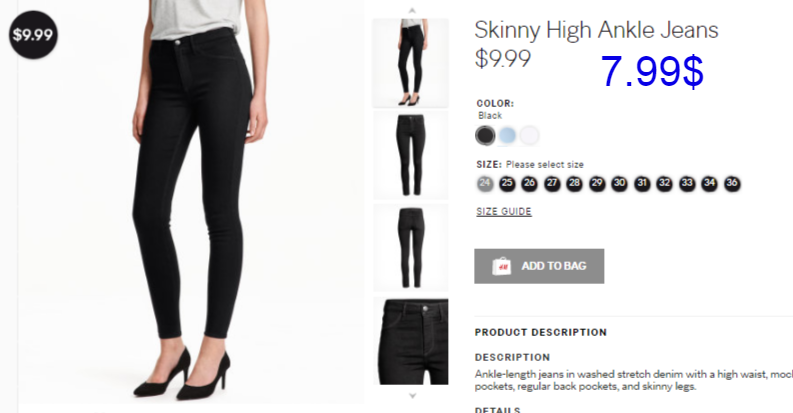The width and height of the screenshot is (793, 413).
Task: View the side-view model thumbnail
Action: pos(411,63)
